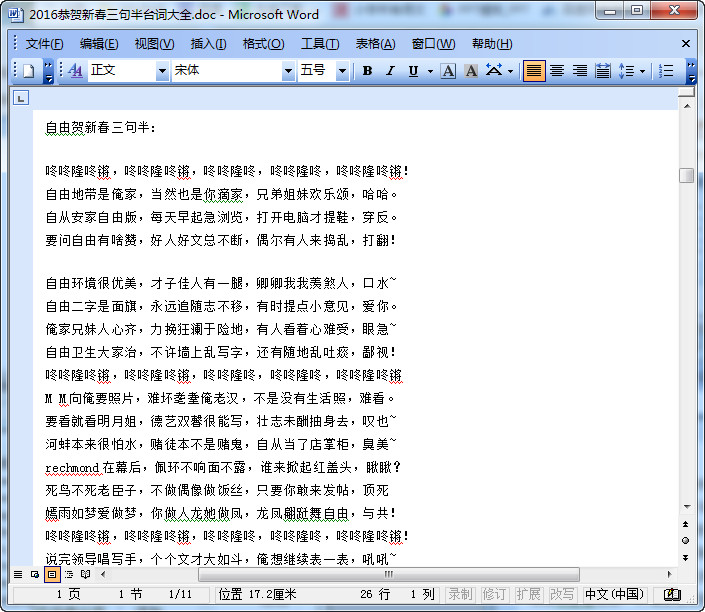Center the paragraph text
Screen dimensions: 705x612
557,71
